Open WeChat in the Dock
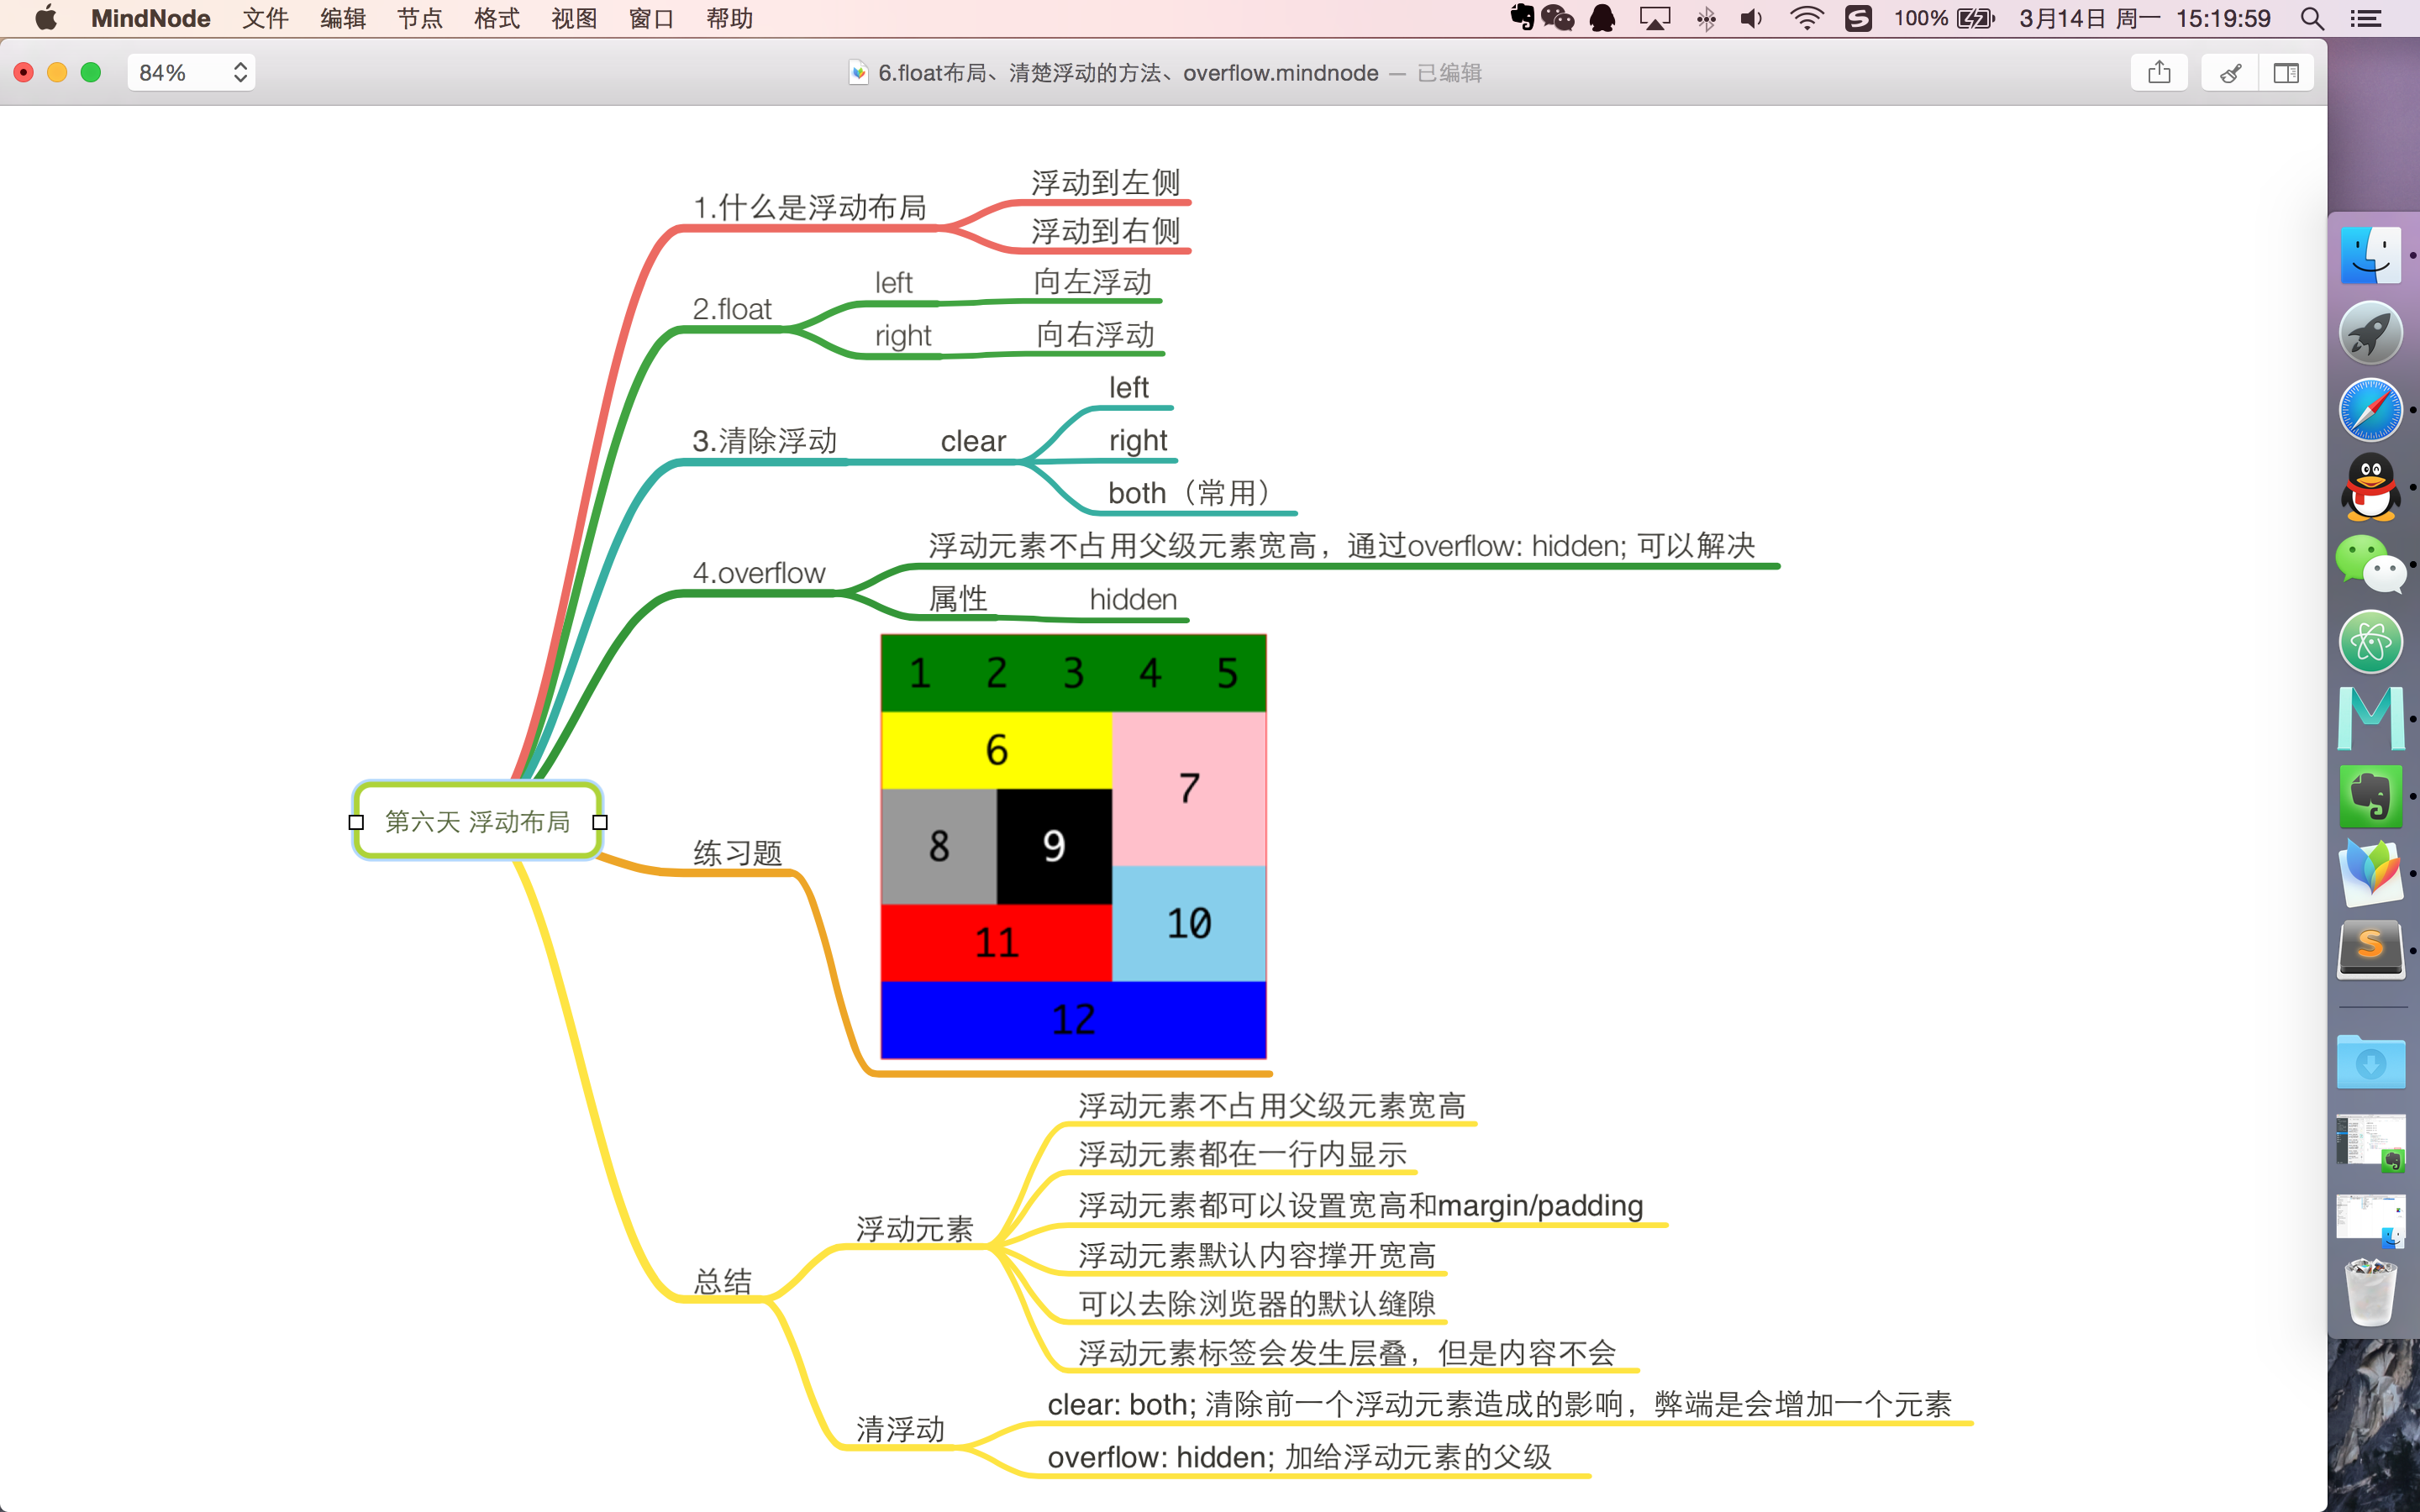 2371,565
